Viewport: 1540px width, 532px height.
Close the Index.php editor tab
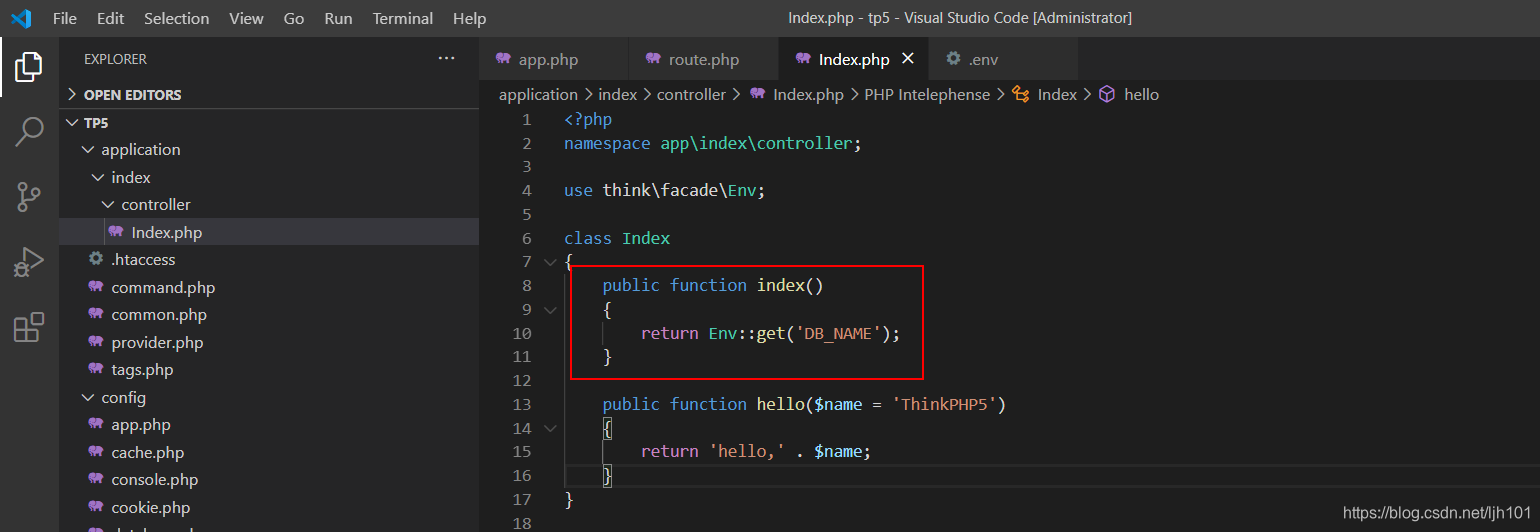pos(908,59)
